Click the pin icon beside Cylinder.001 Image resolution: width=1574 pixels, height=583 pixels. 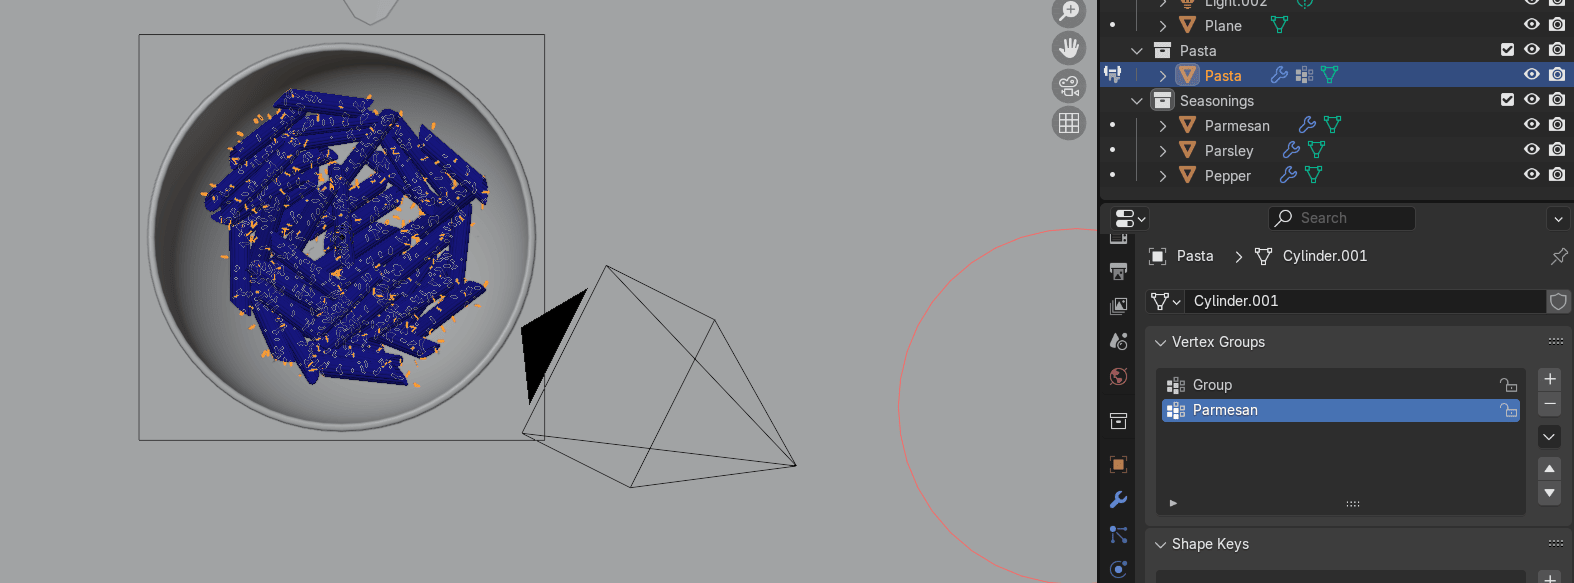pyautogui.click(x=1558, y=256)
